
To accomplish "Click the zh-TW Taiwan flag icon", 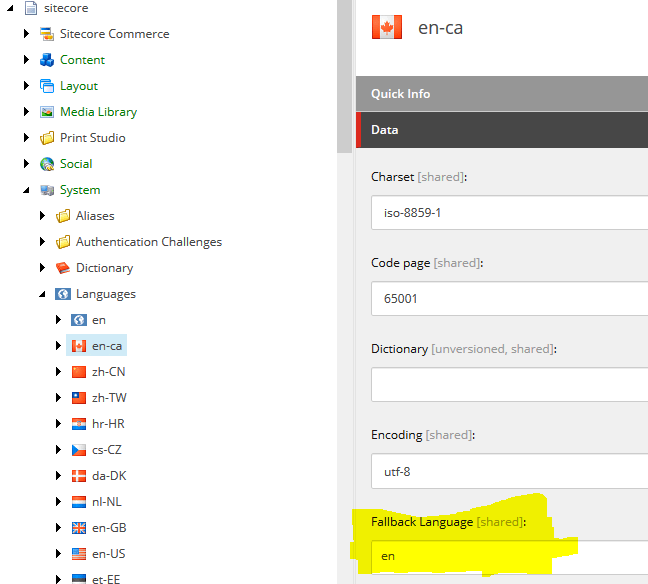I will 79,398.
